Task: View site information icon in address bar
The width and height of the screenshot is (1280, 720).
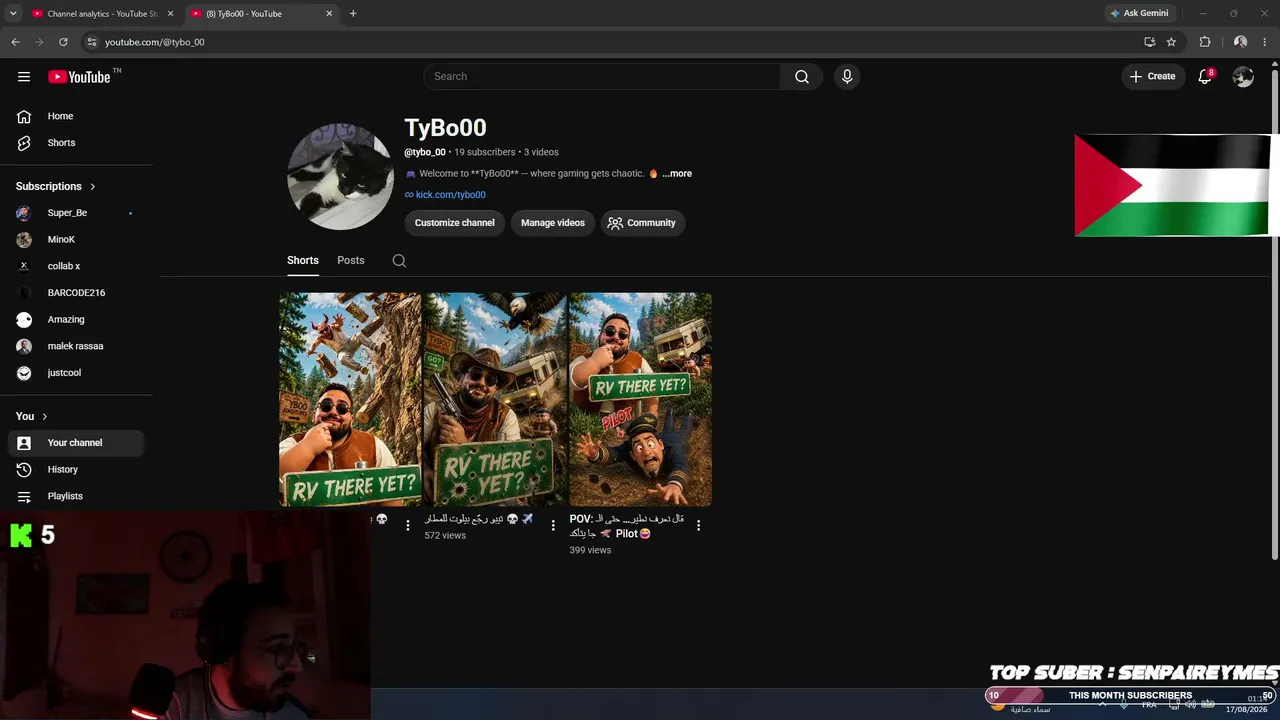Action: [x=92, y=42]
